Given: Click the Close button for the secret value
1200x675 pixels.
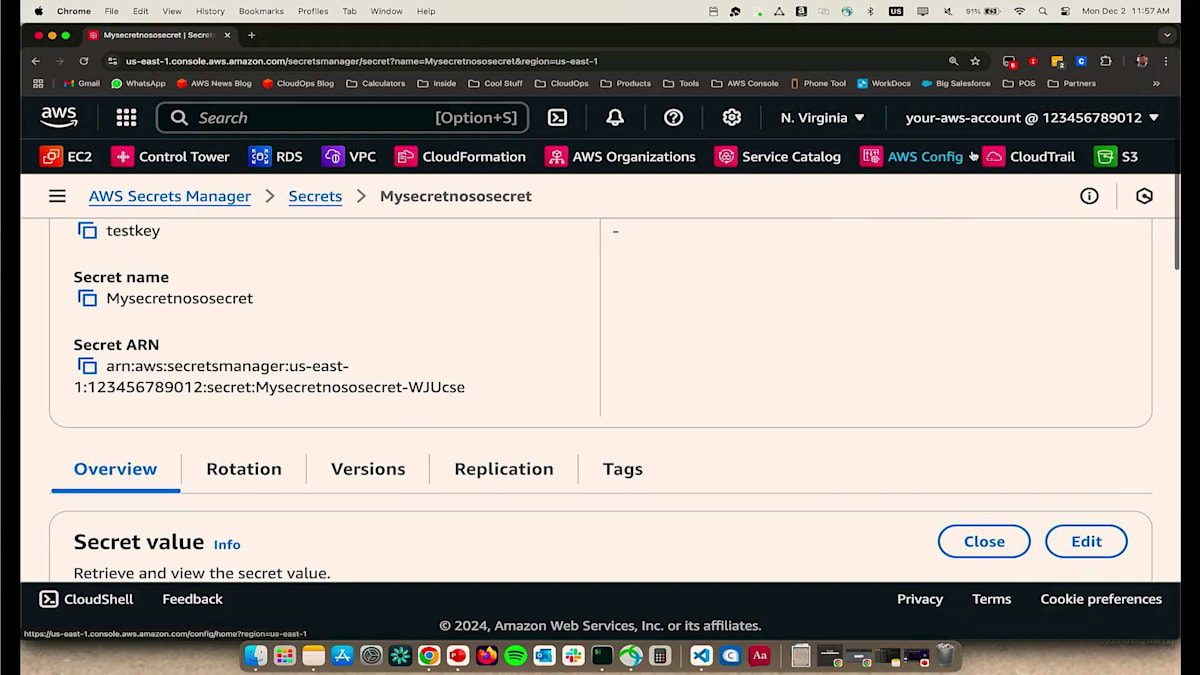Looking at the screenshot, I should 984,541.
